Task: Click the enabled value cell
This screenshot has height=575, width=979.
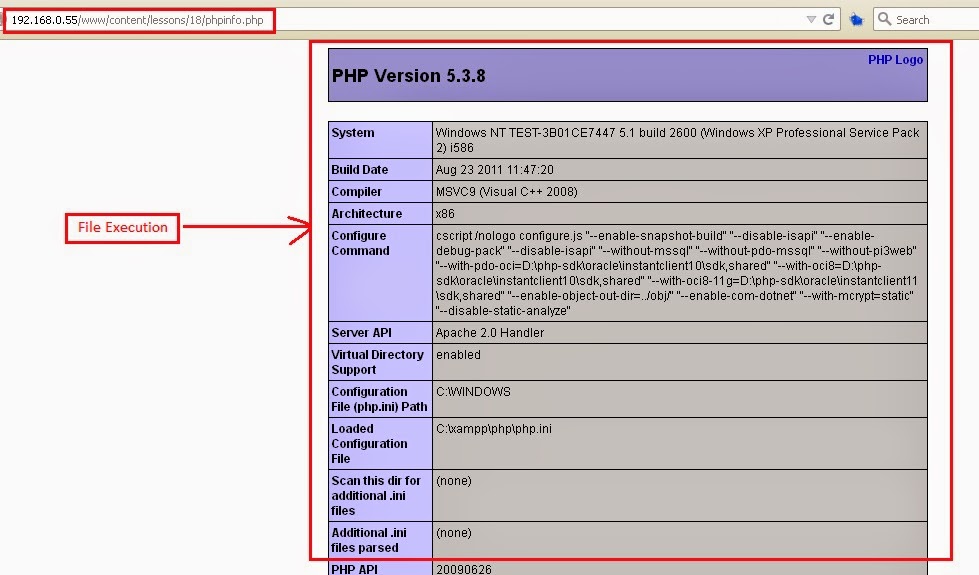Action: (679, 362)
